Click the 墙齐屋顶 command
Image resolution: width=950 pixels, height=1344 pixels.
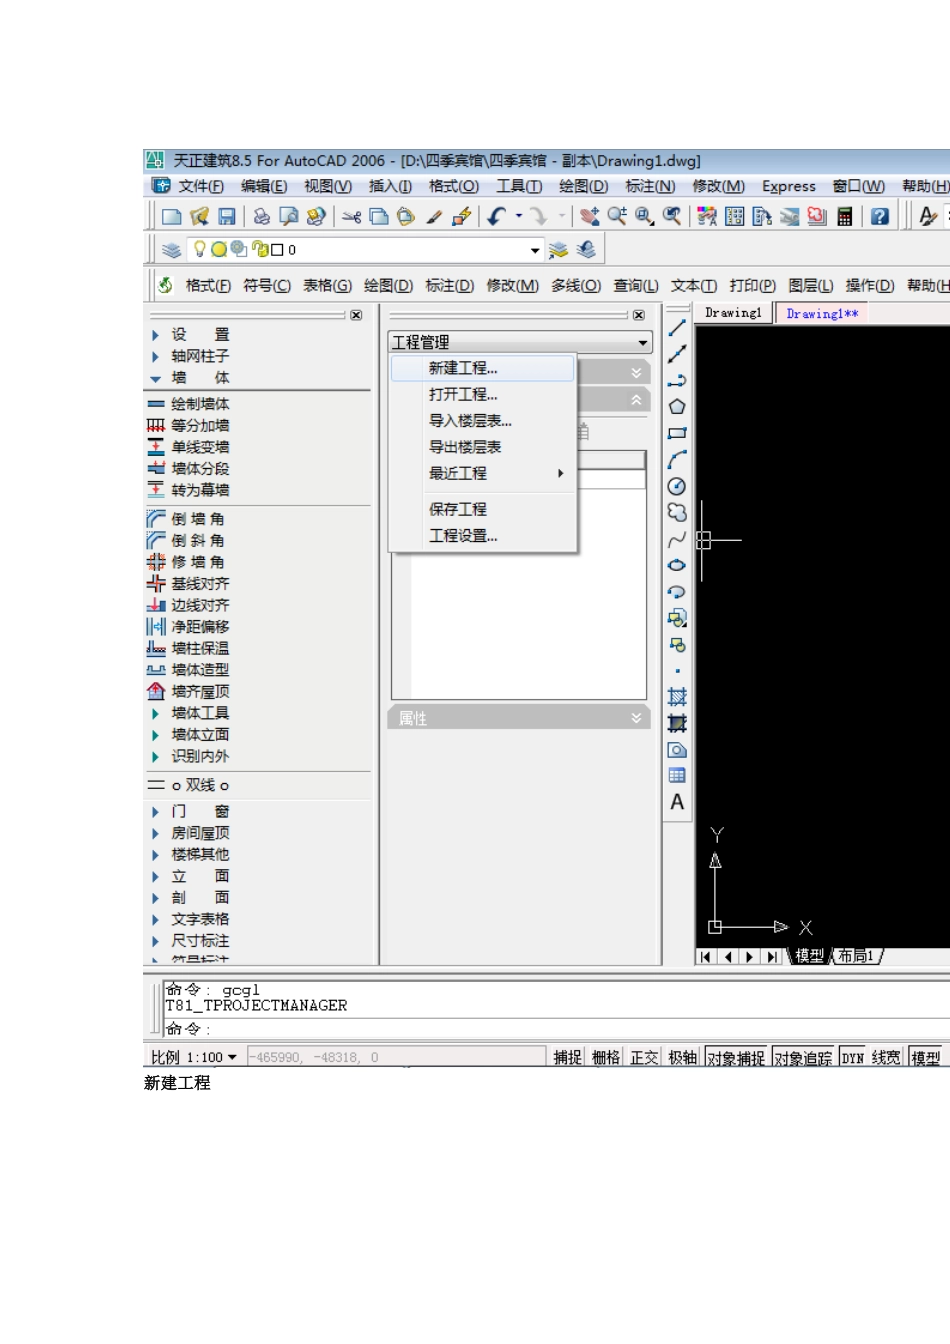click(x=189, y=691)
